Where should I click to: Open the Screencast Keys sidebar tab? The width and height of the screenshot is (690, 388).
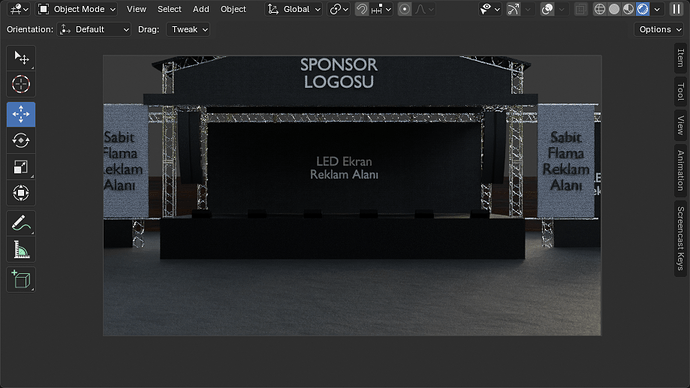pyautogui.click(x=680, y=238)
